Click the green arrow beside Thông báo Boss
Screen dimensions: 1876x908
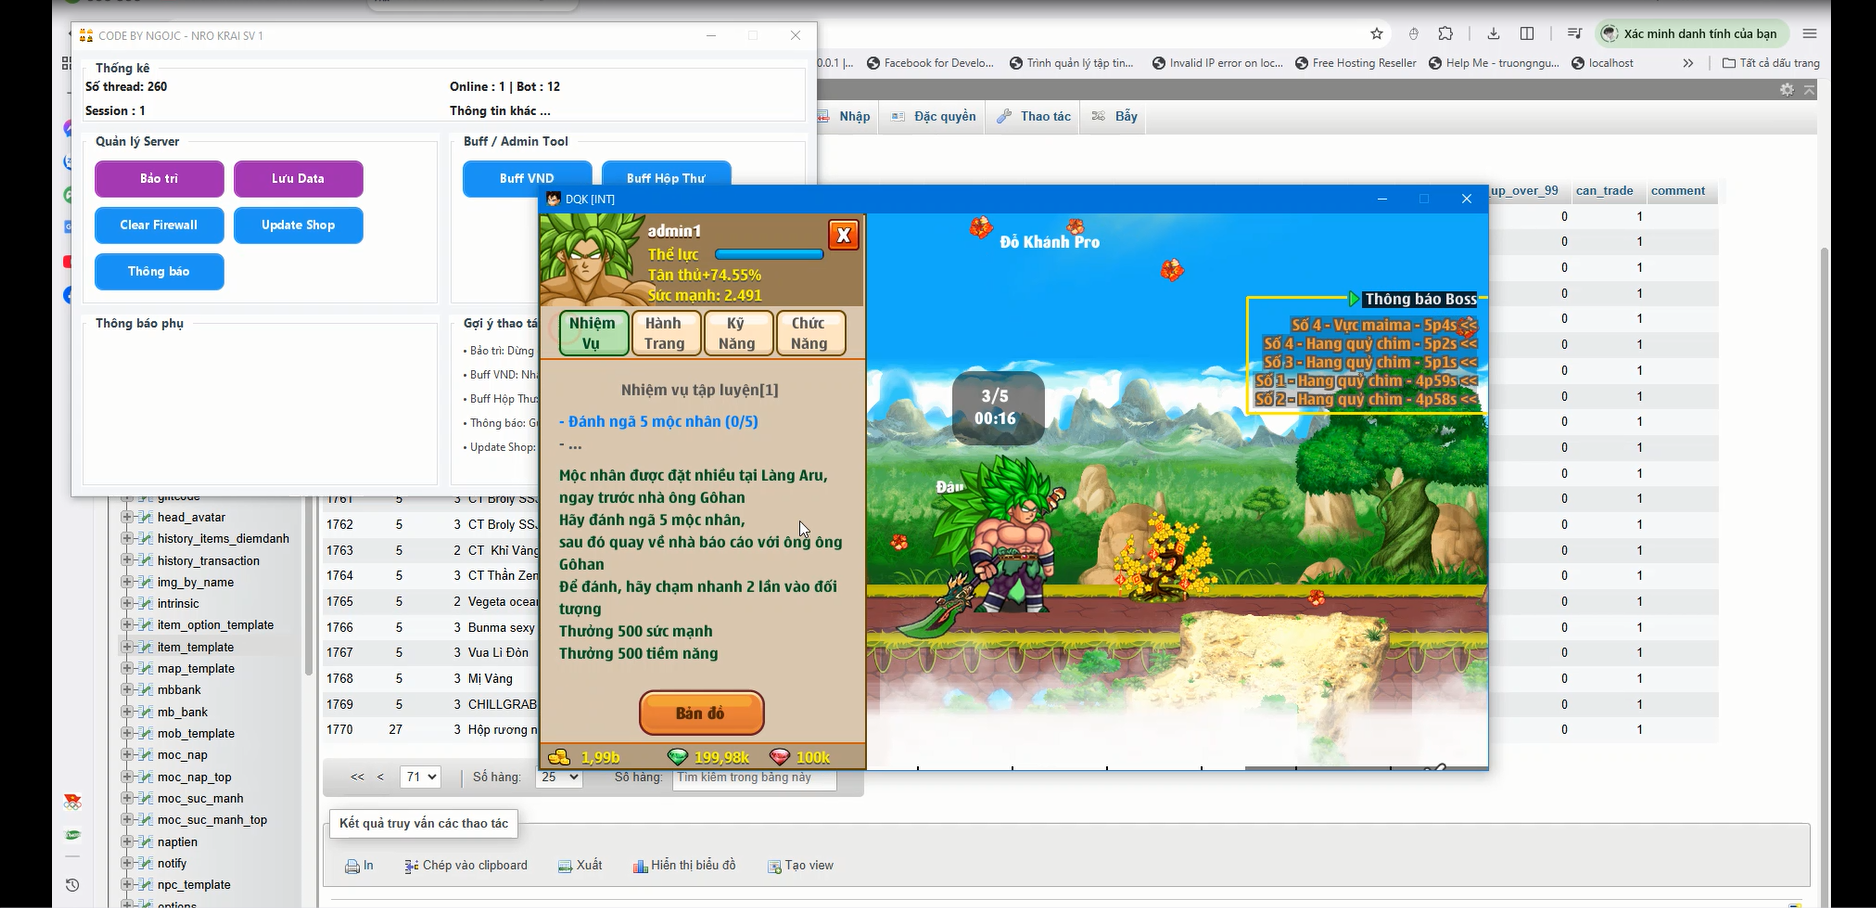coord(1354,299)
